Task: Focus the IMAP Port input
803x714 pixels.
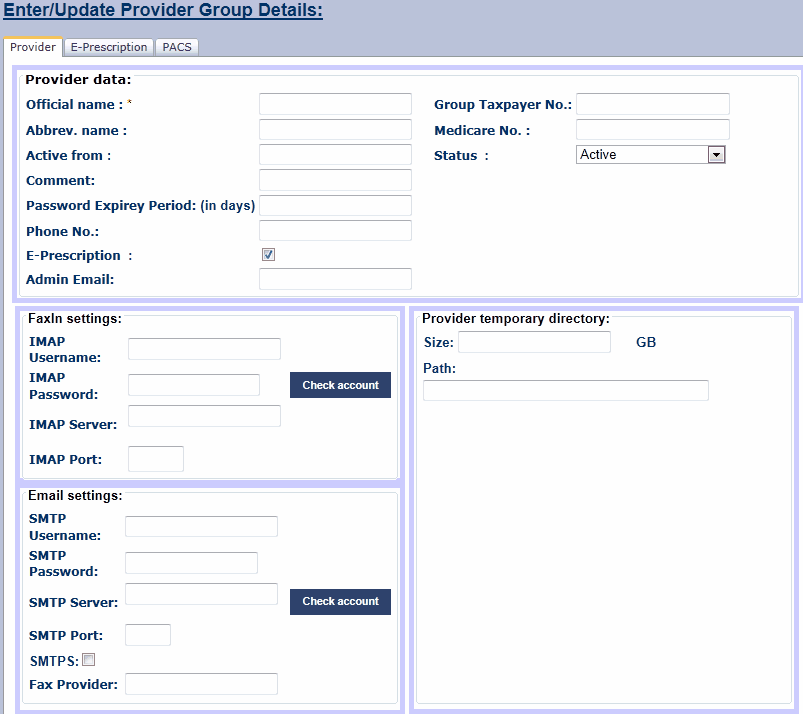Action: (156, 459)
